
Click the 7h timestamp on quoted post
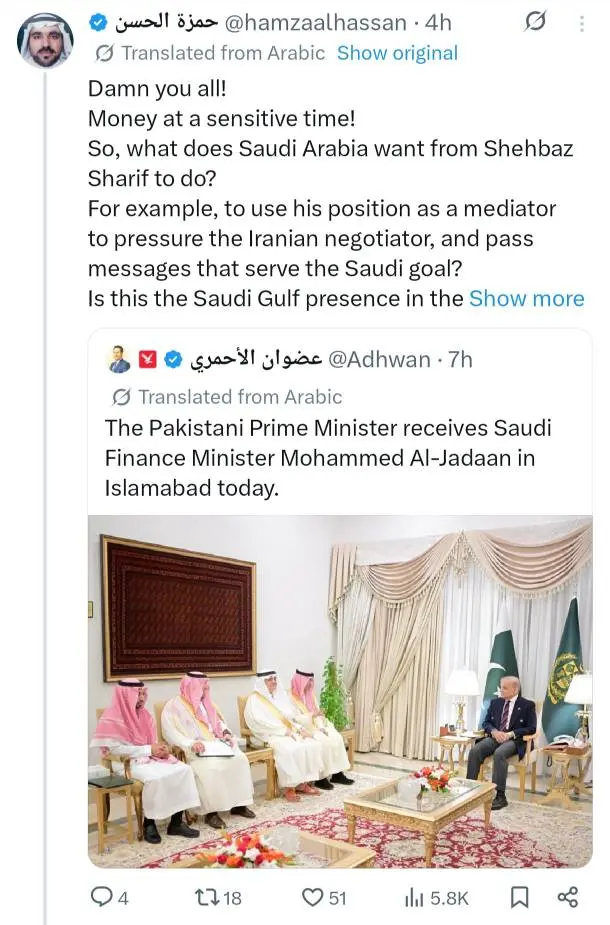click(459, 359)
